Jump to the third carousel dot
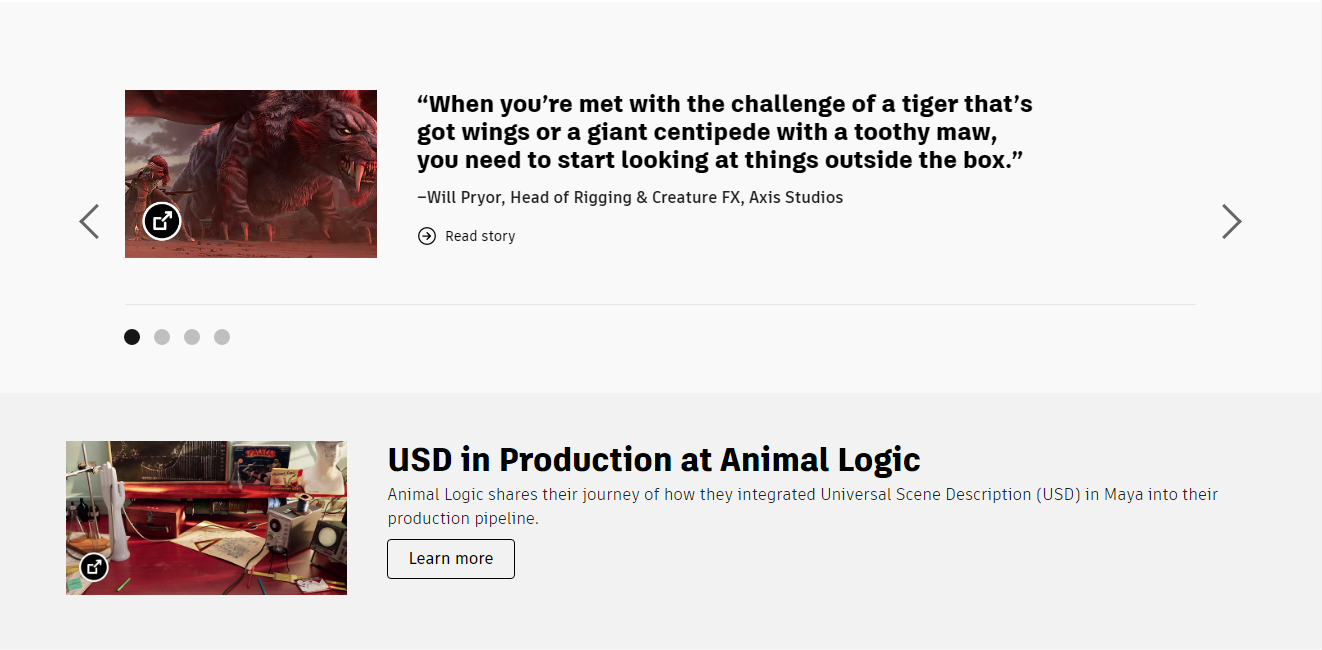 point(192,337)
